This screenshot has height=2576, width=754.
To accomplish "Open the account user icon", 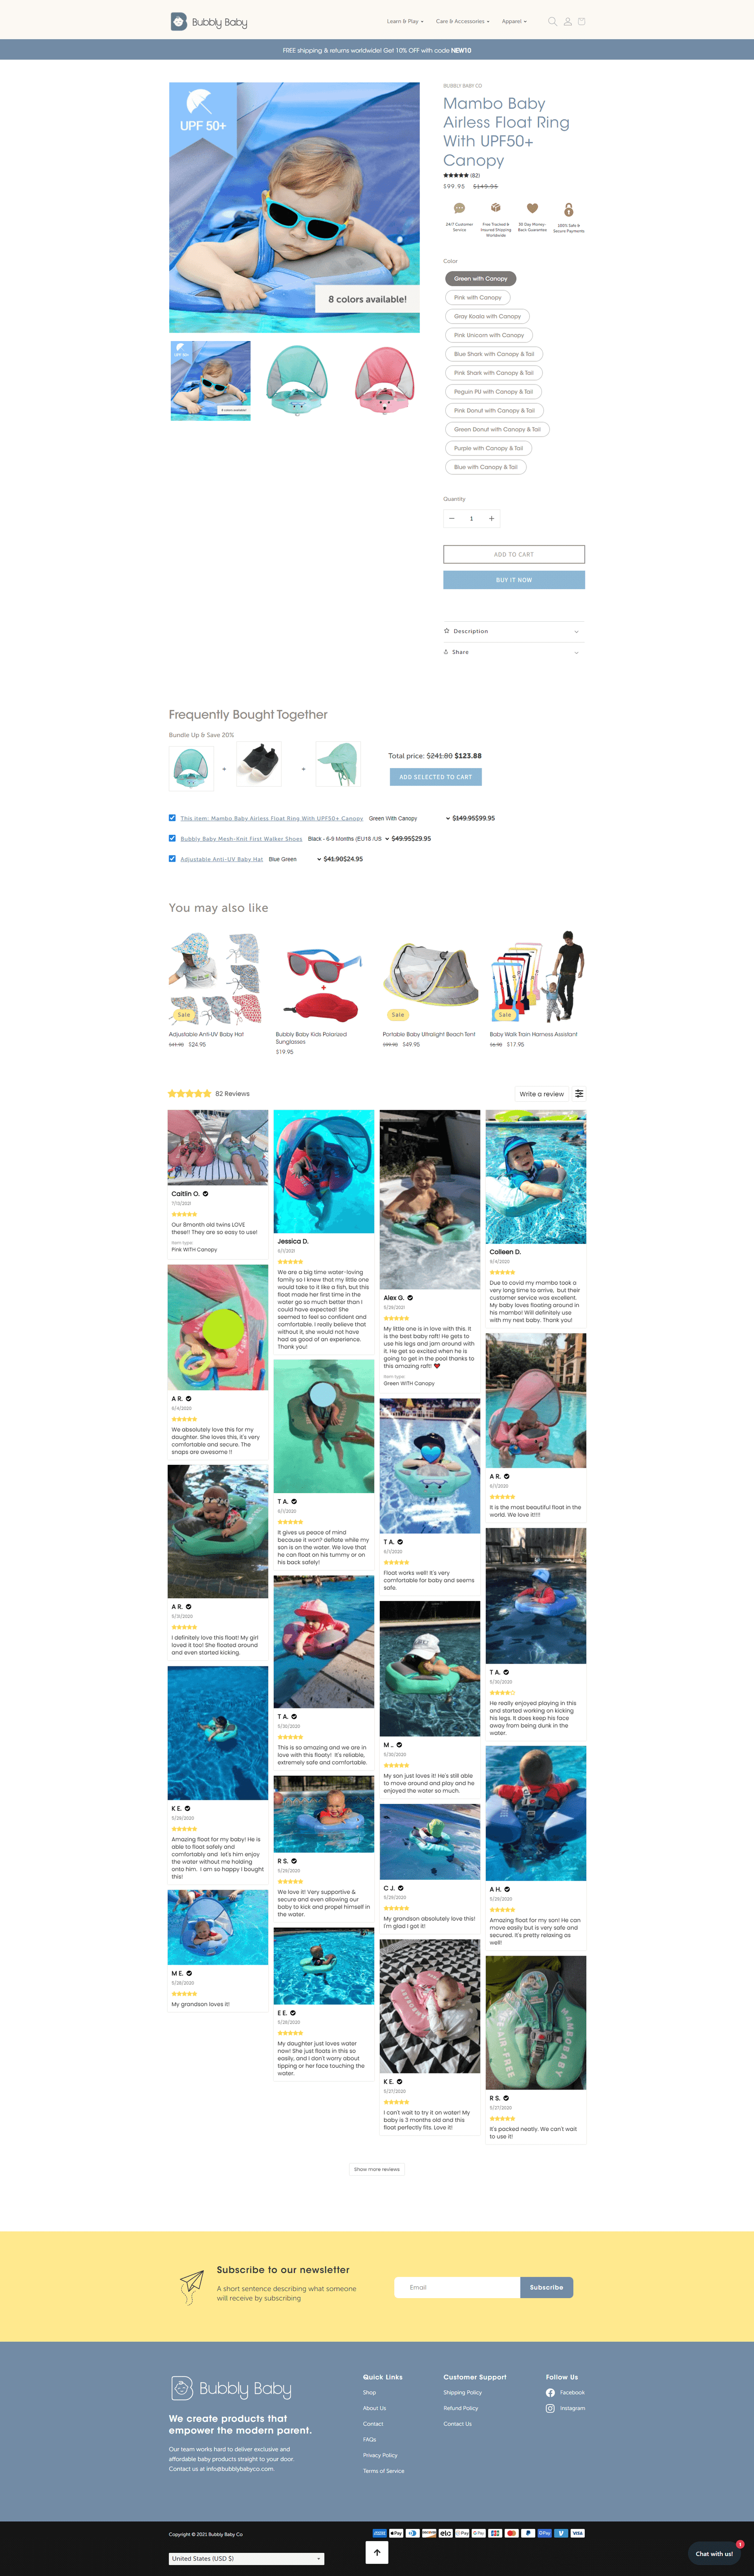I will tap(567, 21).
